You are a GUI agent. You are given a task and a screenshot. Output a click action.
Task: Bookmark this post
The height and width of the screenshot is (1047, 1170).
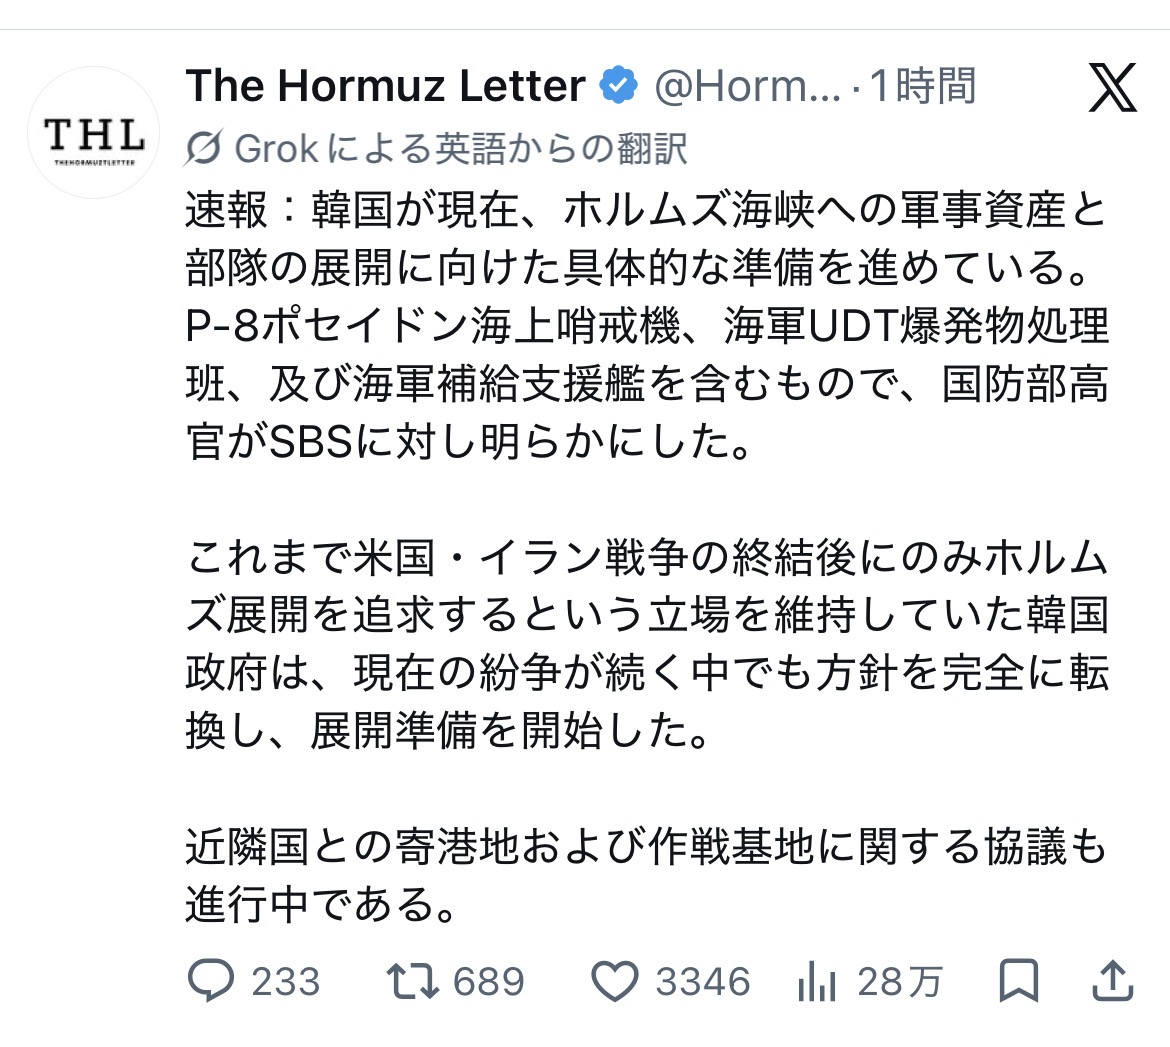1019,981
